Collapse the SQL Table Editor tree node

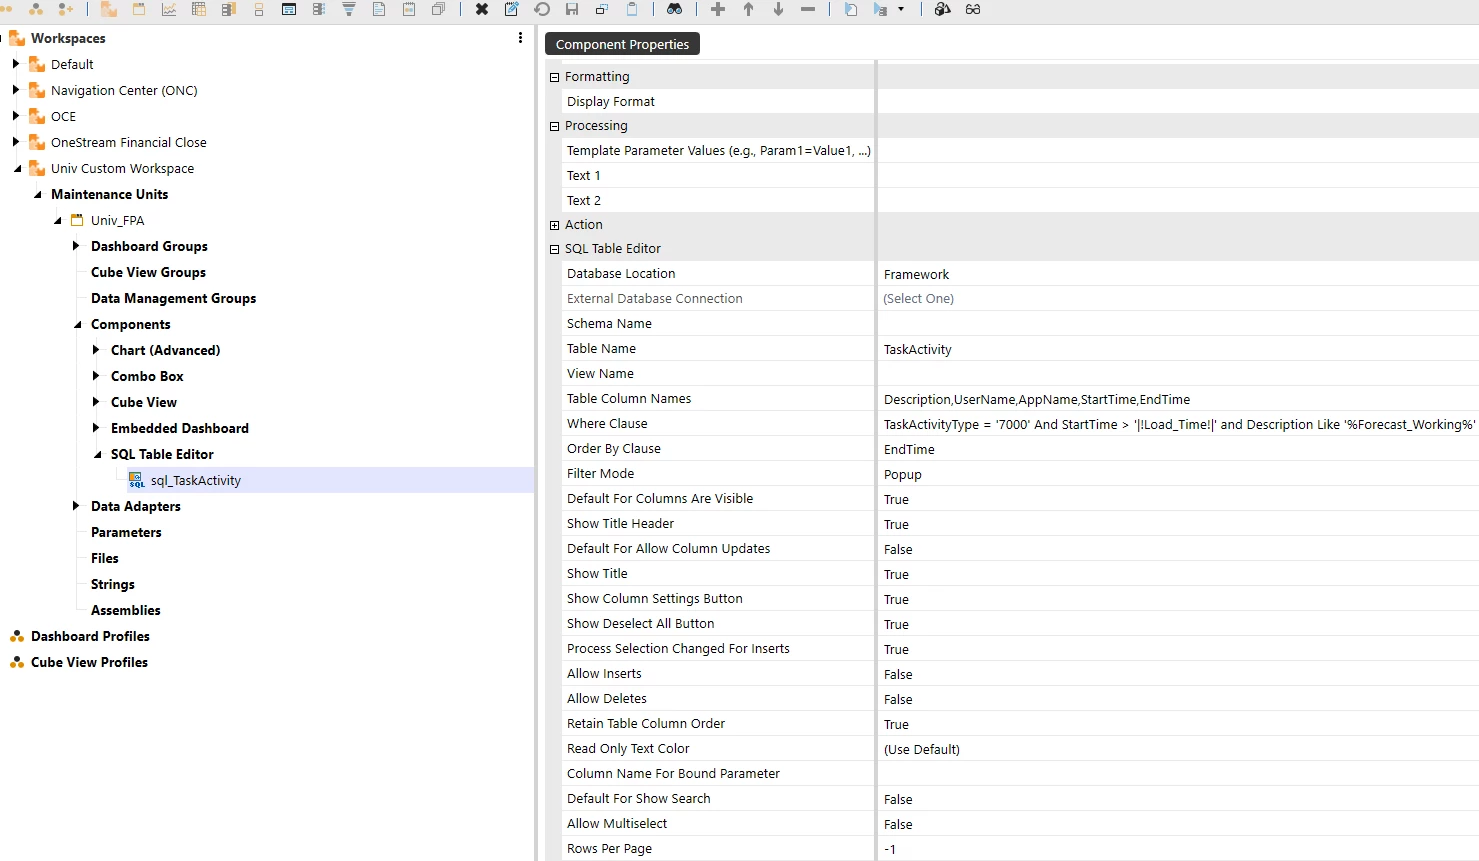tap(97, 454)
